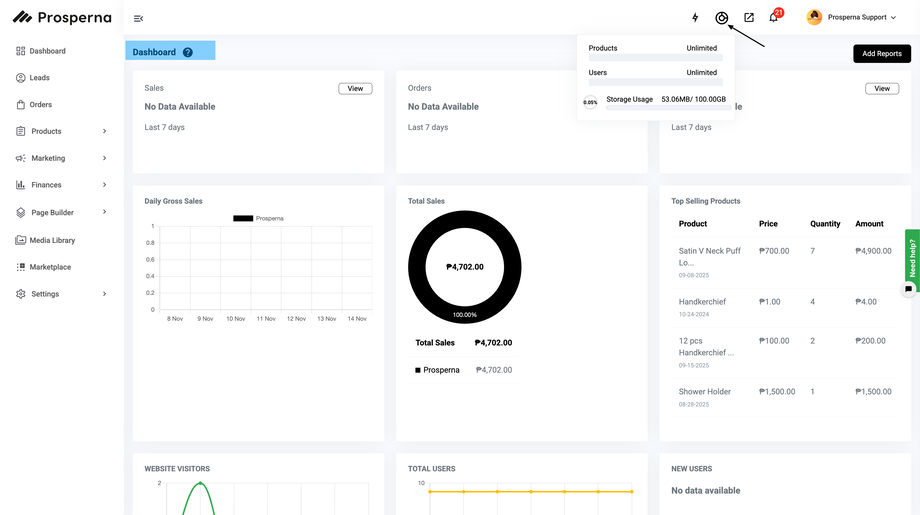This screenshot has width=920, height=515.
Task: Click the Finances bar chart icon
Action: coord(21,185)
